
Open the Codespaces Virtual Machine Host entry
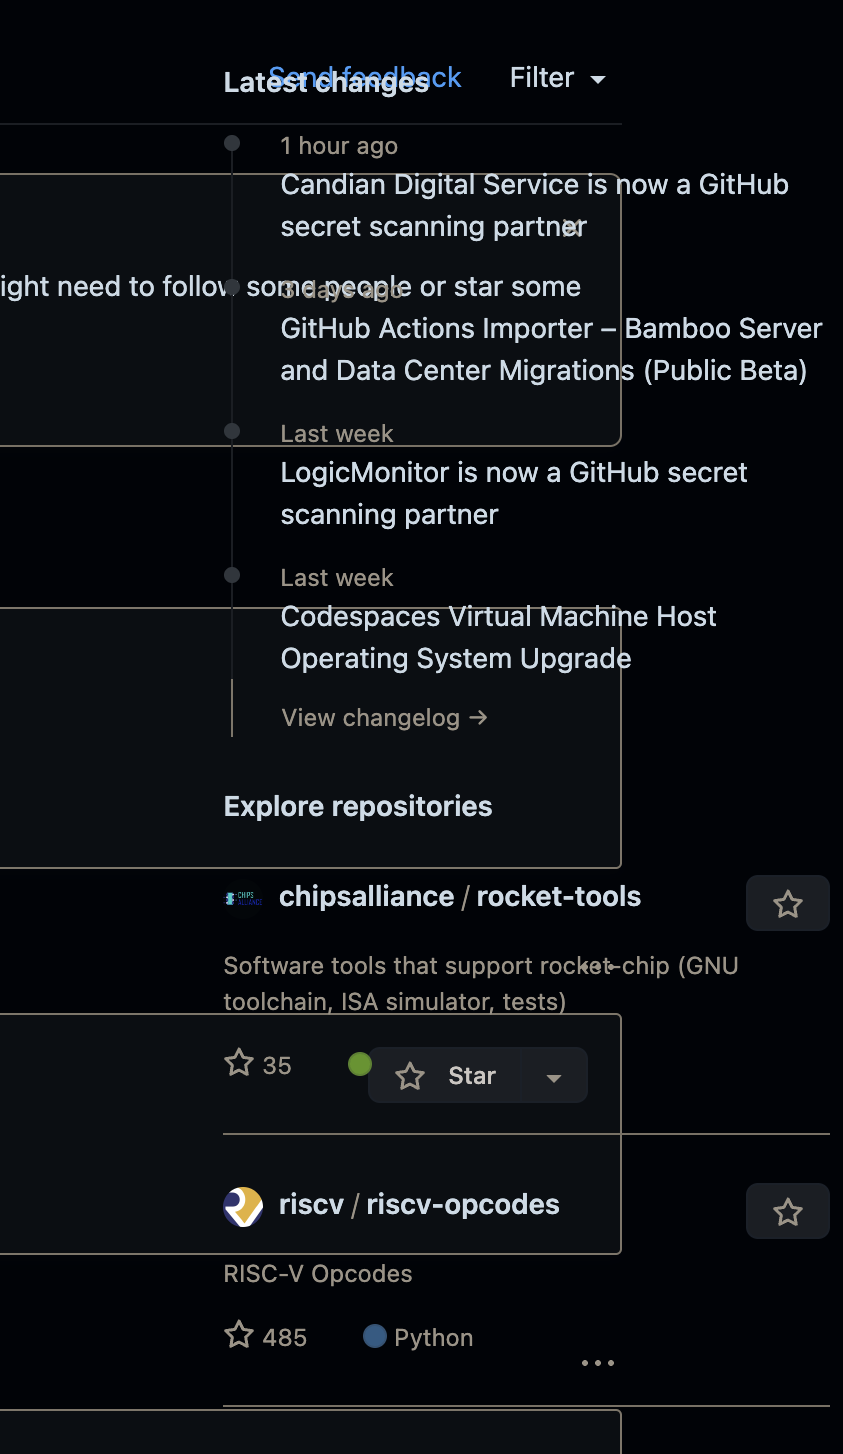498,637
